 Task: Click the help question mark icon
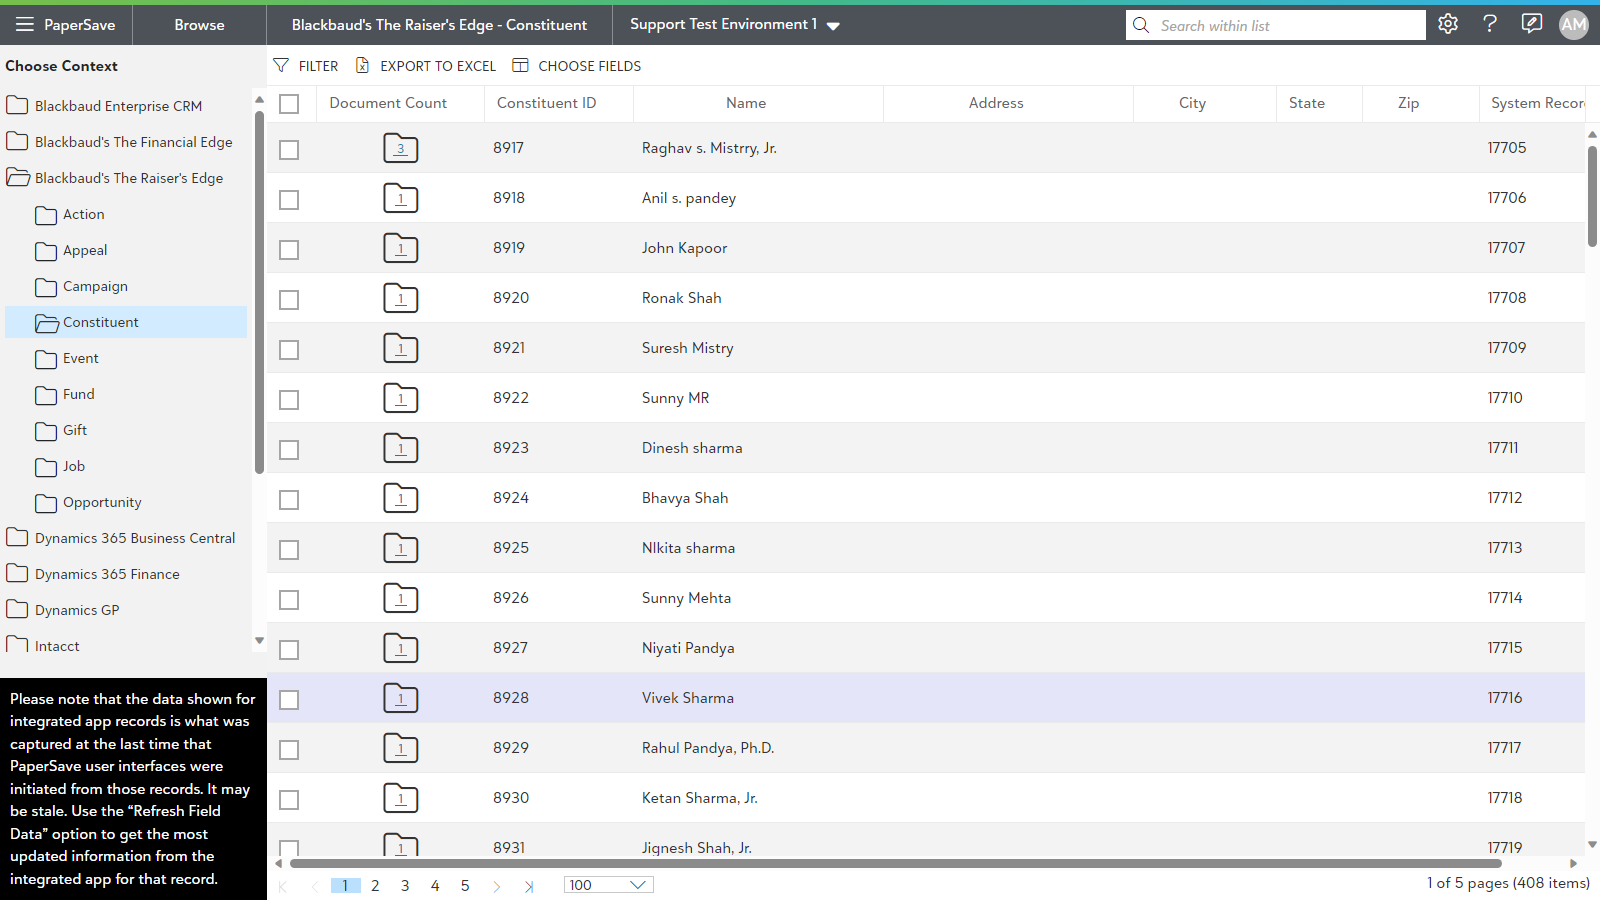1490,24
